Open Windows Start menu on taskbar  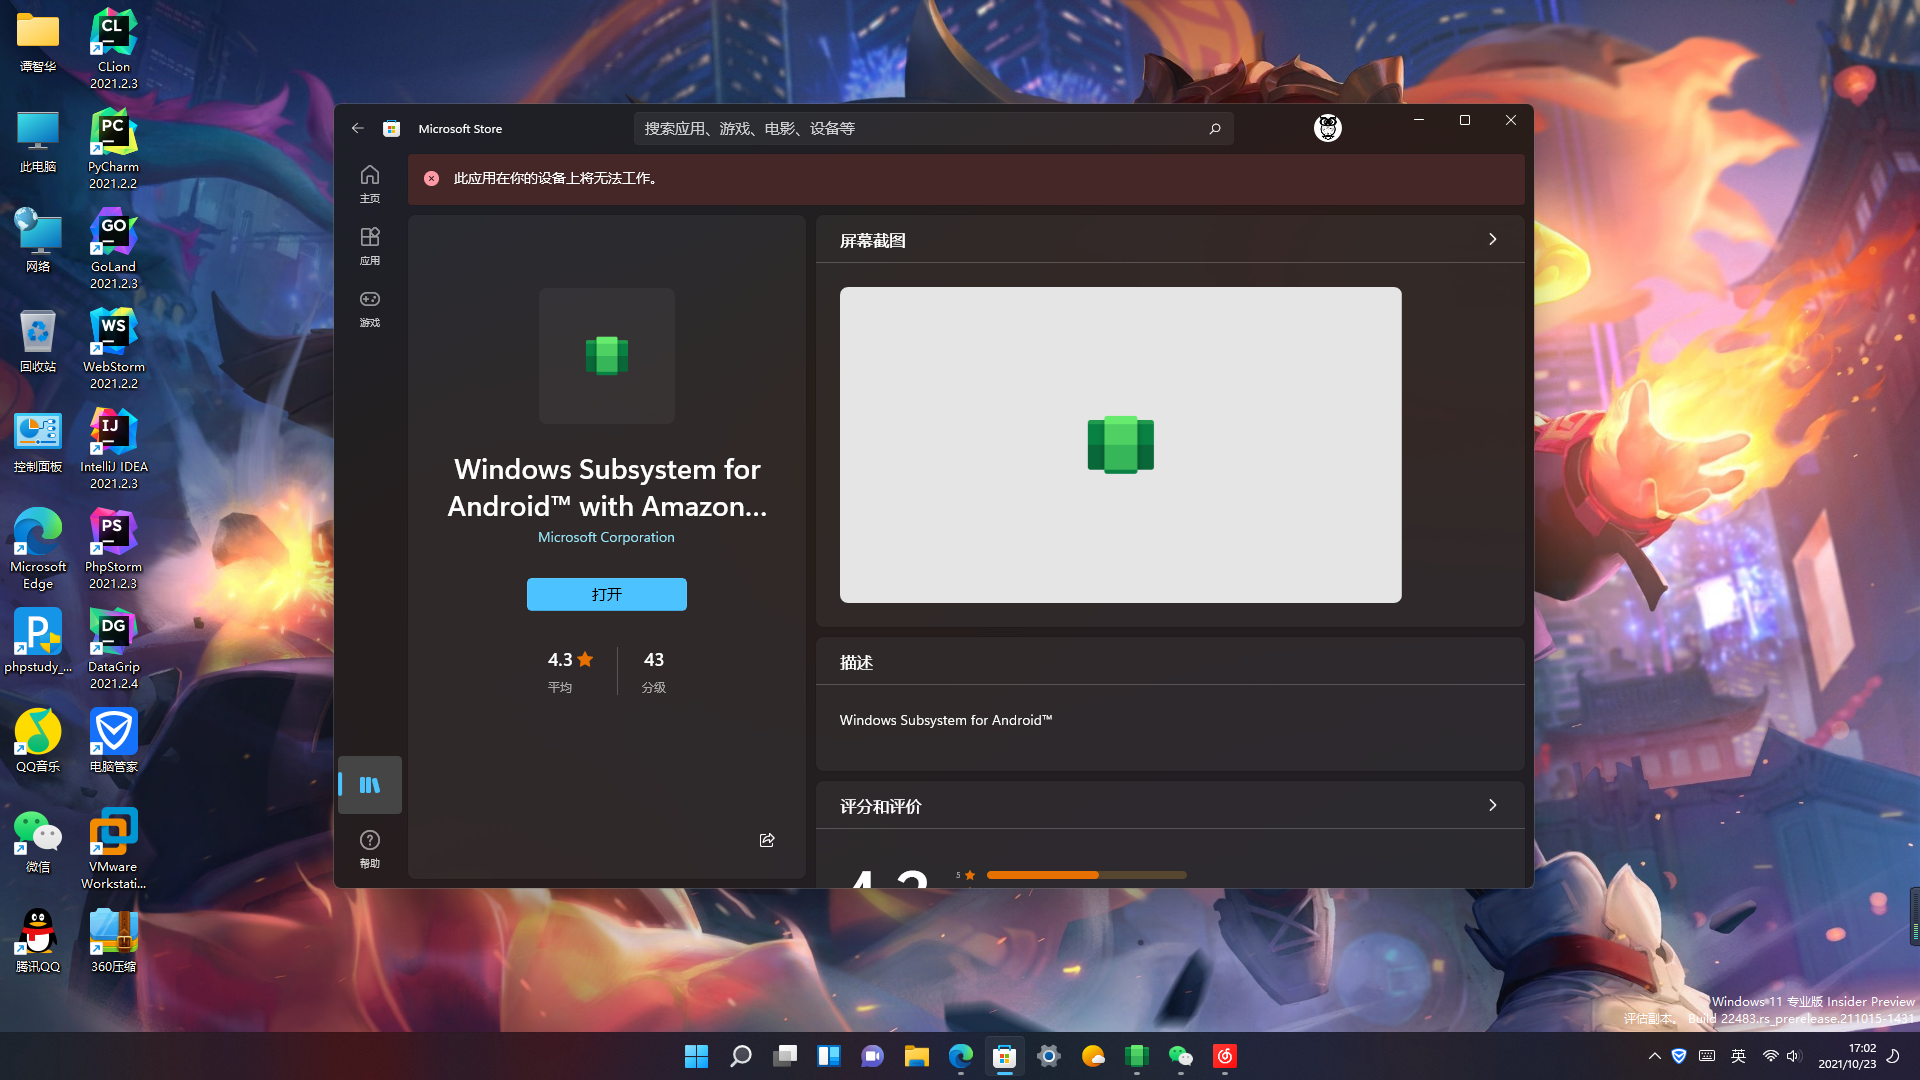click(x=696, y=1056)
